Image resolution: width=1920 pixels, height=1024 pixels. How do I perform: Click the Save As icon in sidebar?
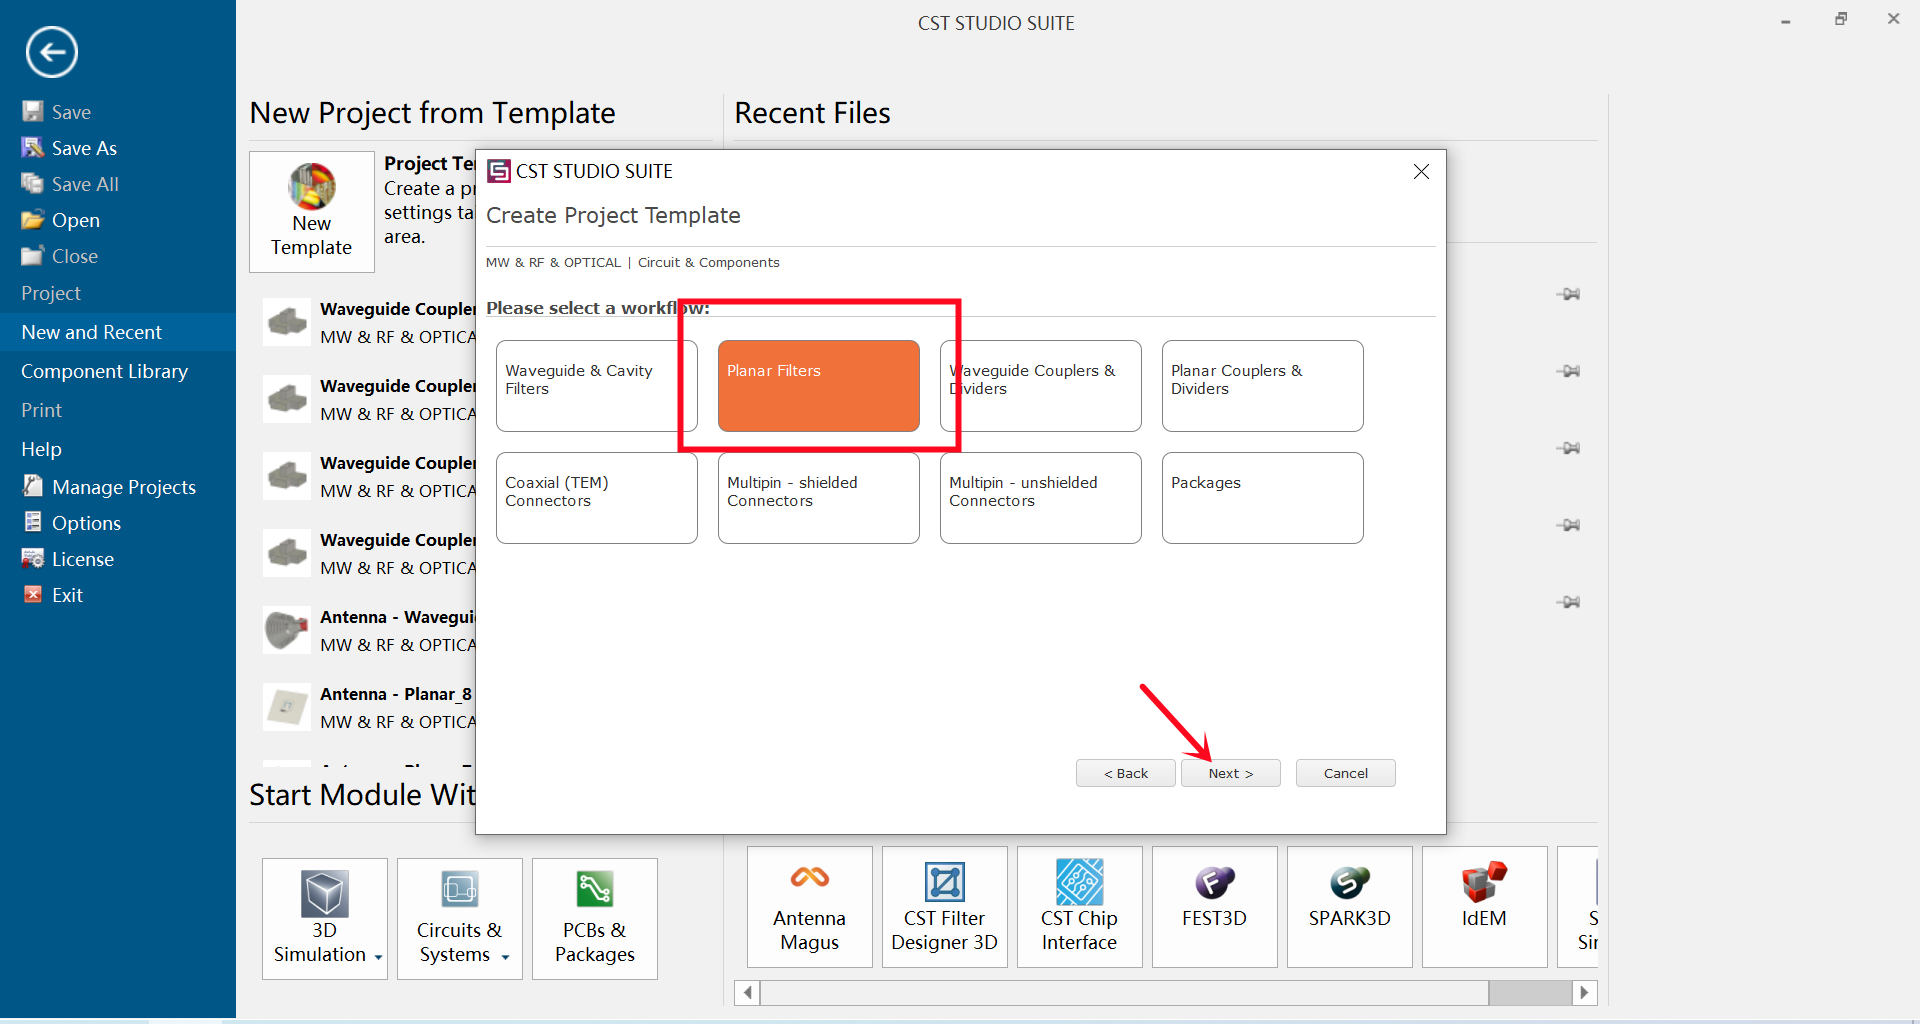tap(33, 147)
